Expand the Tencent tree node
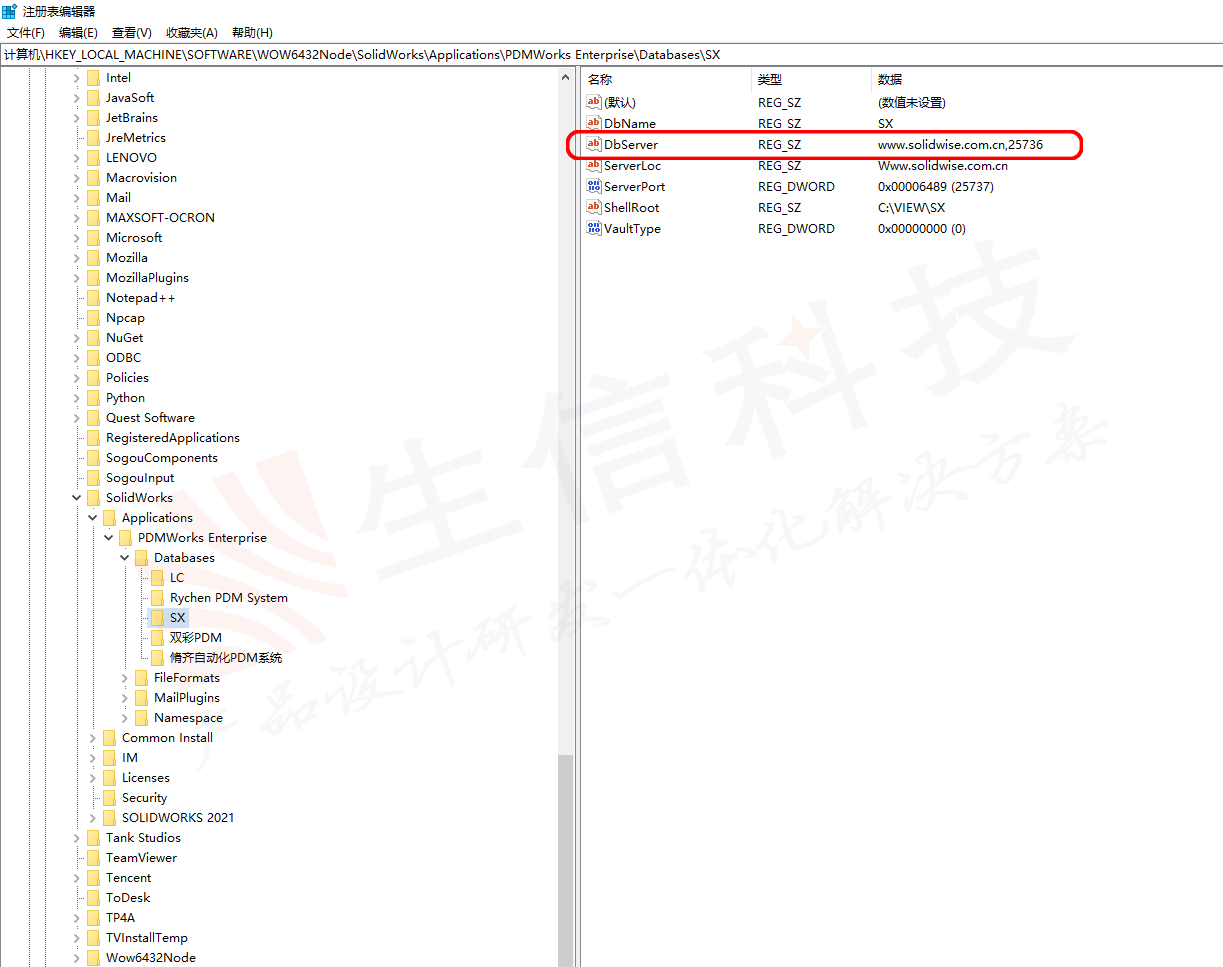The width and height of the screenshot is (1223, 967). pyautogui.click(x=77, y=878)
